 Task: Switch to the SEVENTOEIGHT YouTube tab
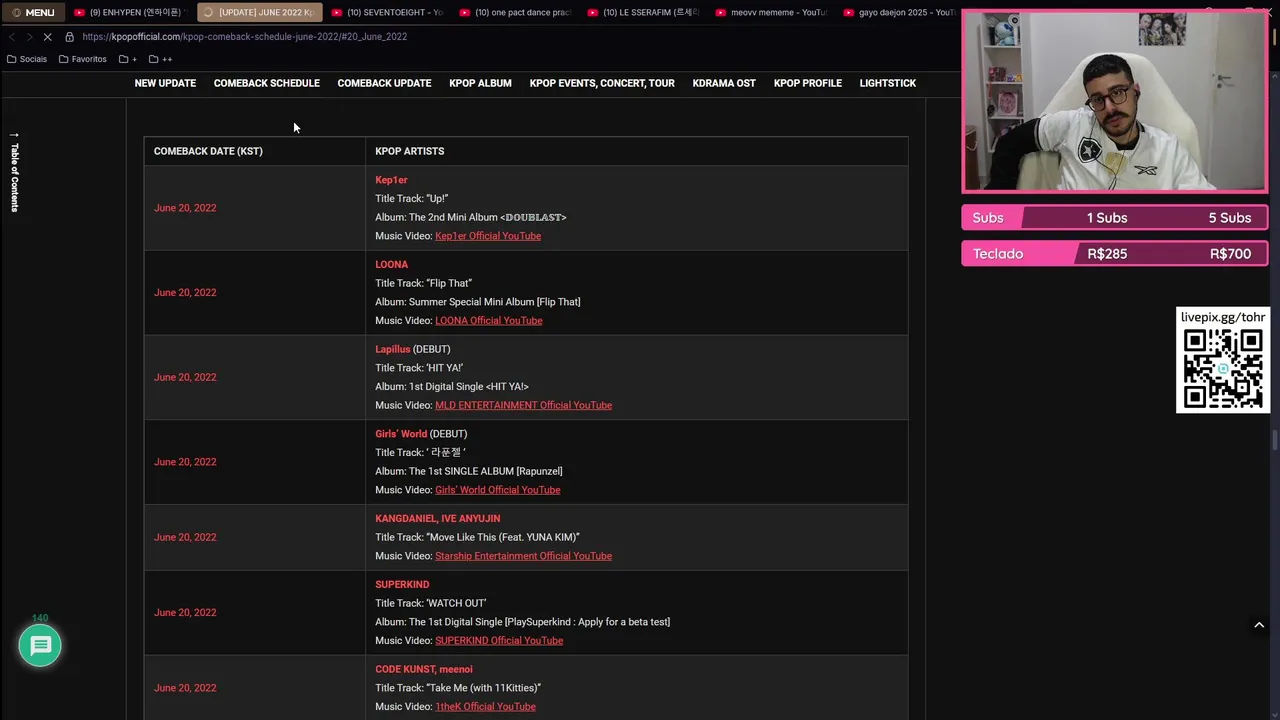tap(388, 13)
